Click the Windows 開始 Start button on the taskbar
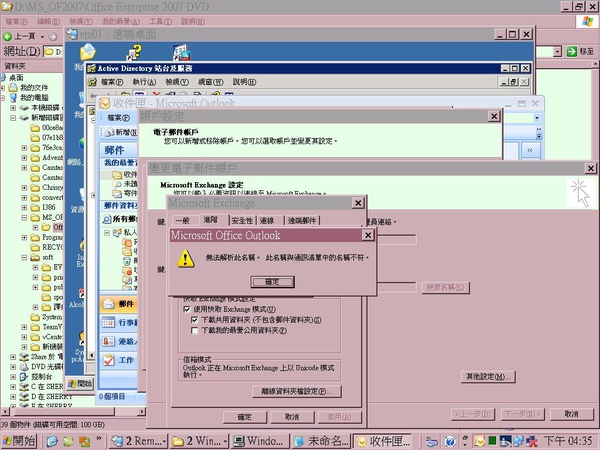 pyautogui.click(x=19, y=441)
